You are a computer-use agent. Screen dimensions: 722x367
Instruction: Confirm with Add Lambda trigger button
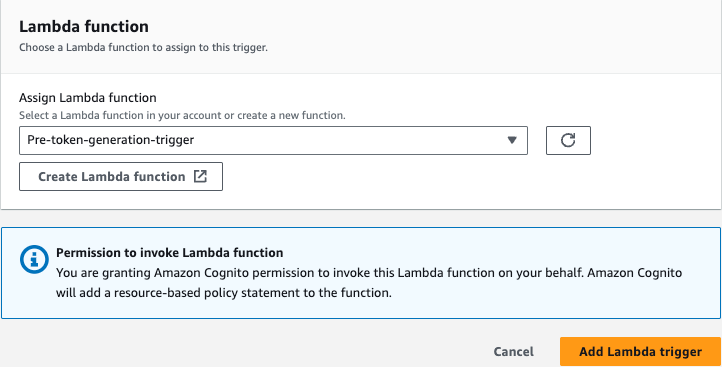[x=640, y=352]
